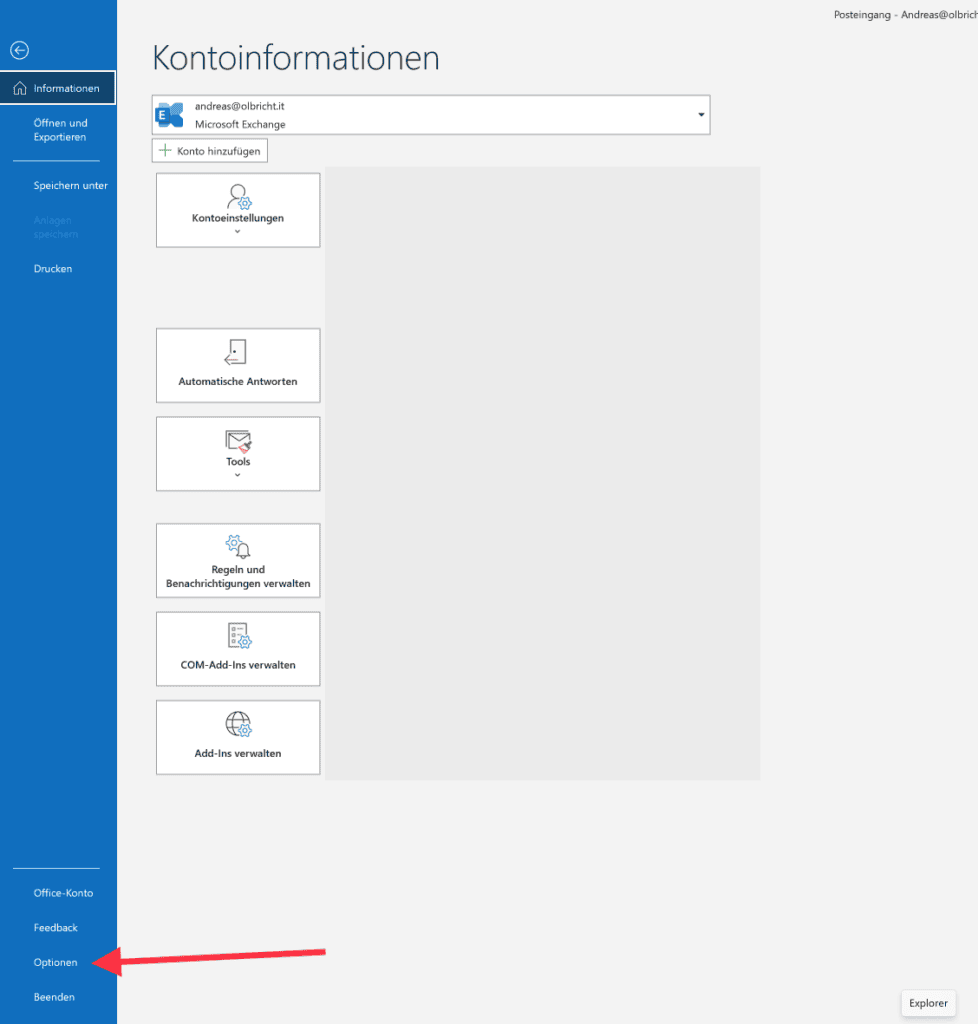
Task: Click the Add-Ins verwalten globe icon
Action: [238, 724]
